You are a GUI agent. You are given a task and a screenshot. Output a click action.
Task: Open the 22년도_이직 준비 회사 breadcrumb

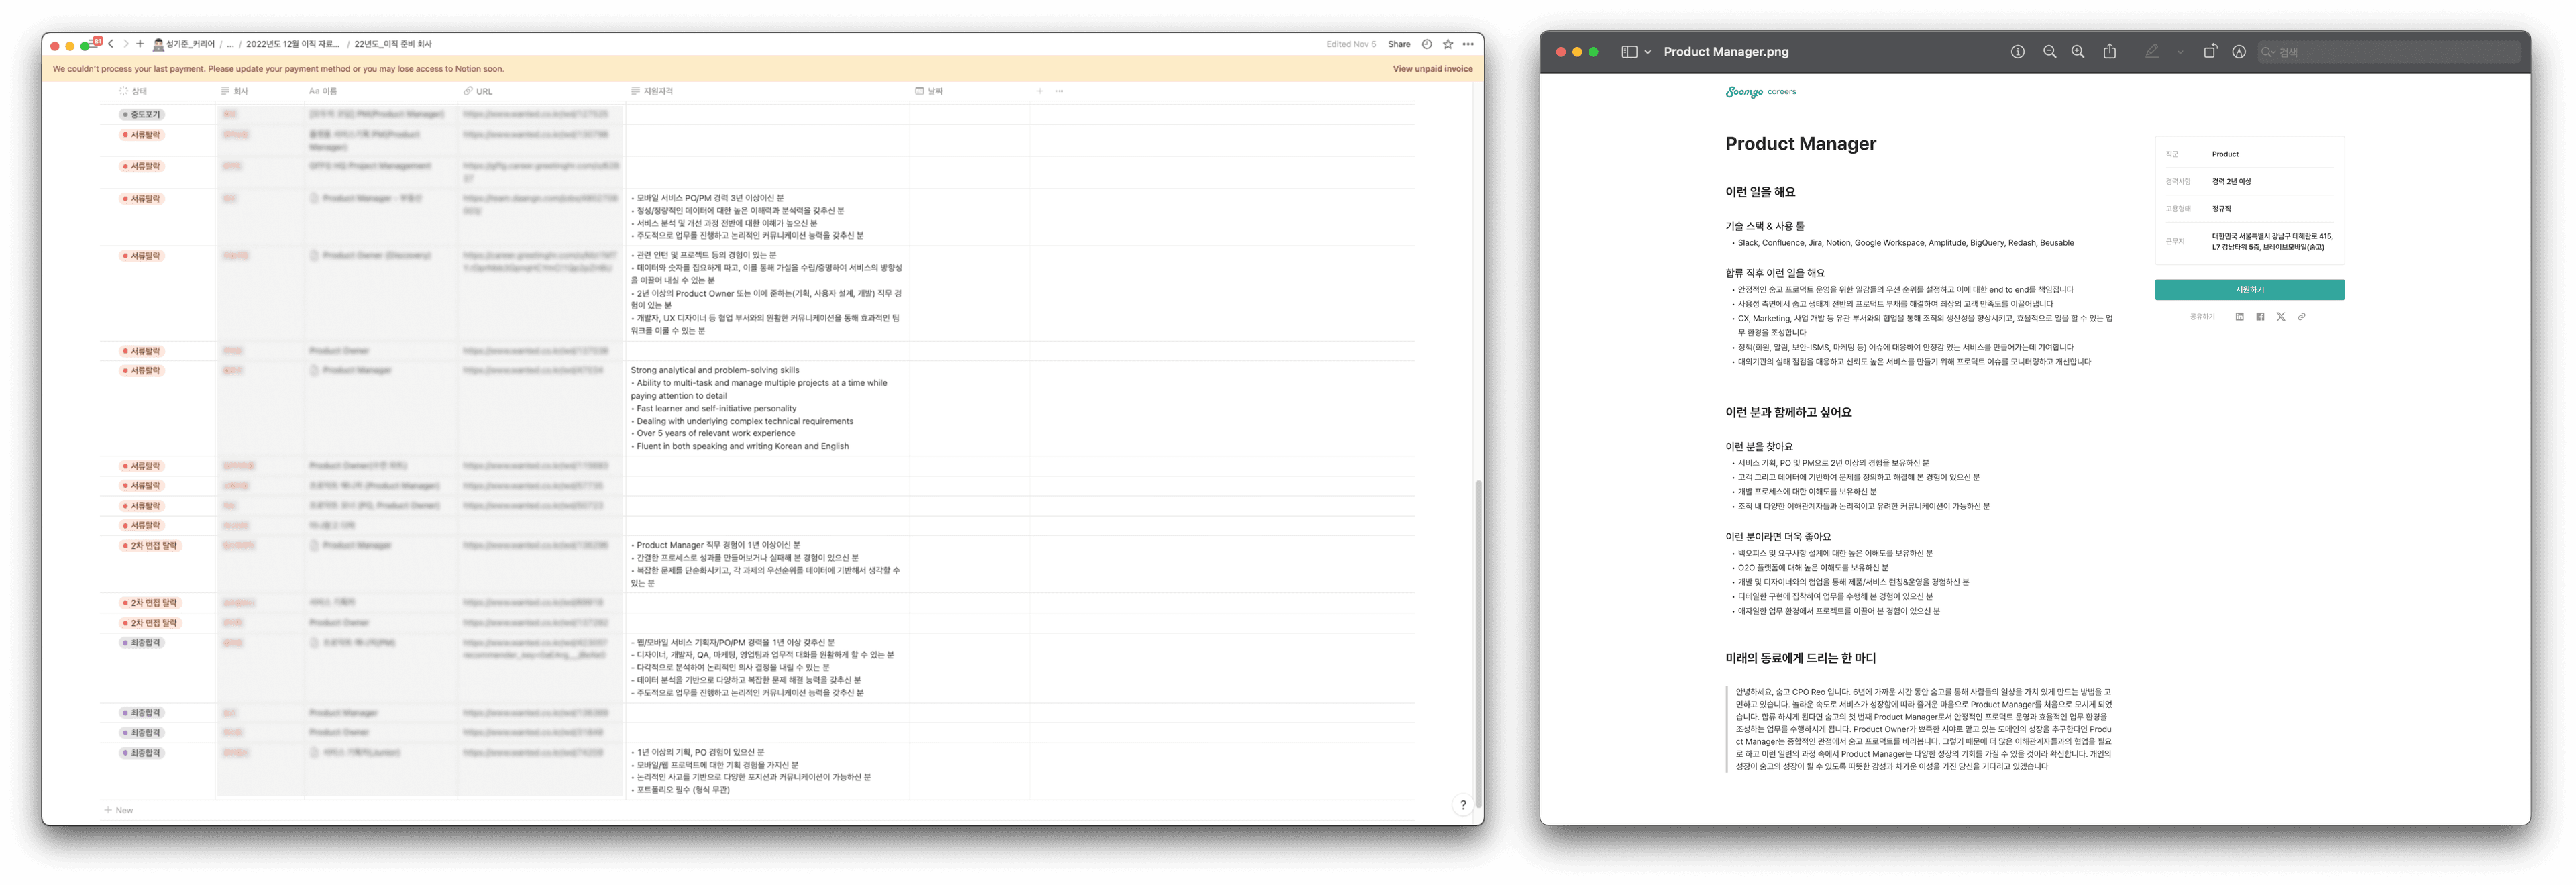pyautogui.click(x=393, y=44)
